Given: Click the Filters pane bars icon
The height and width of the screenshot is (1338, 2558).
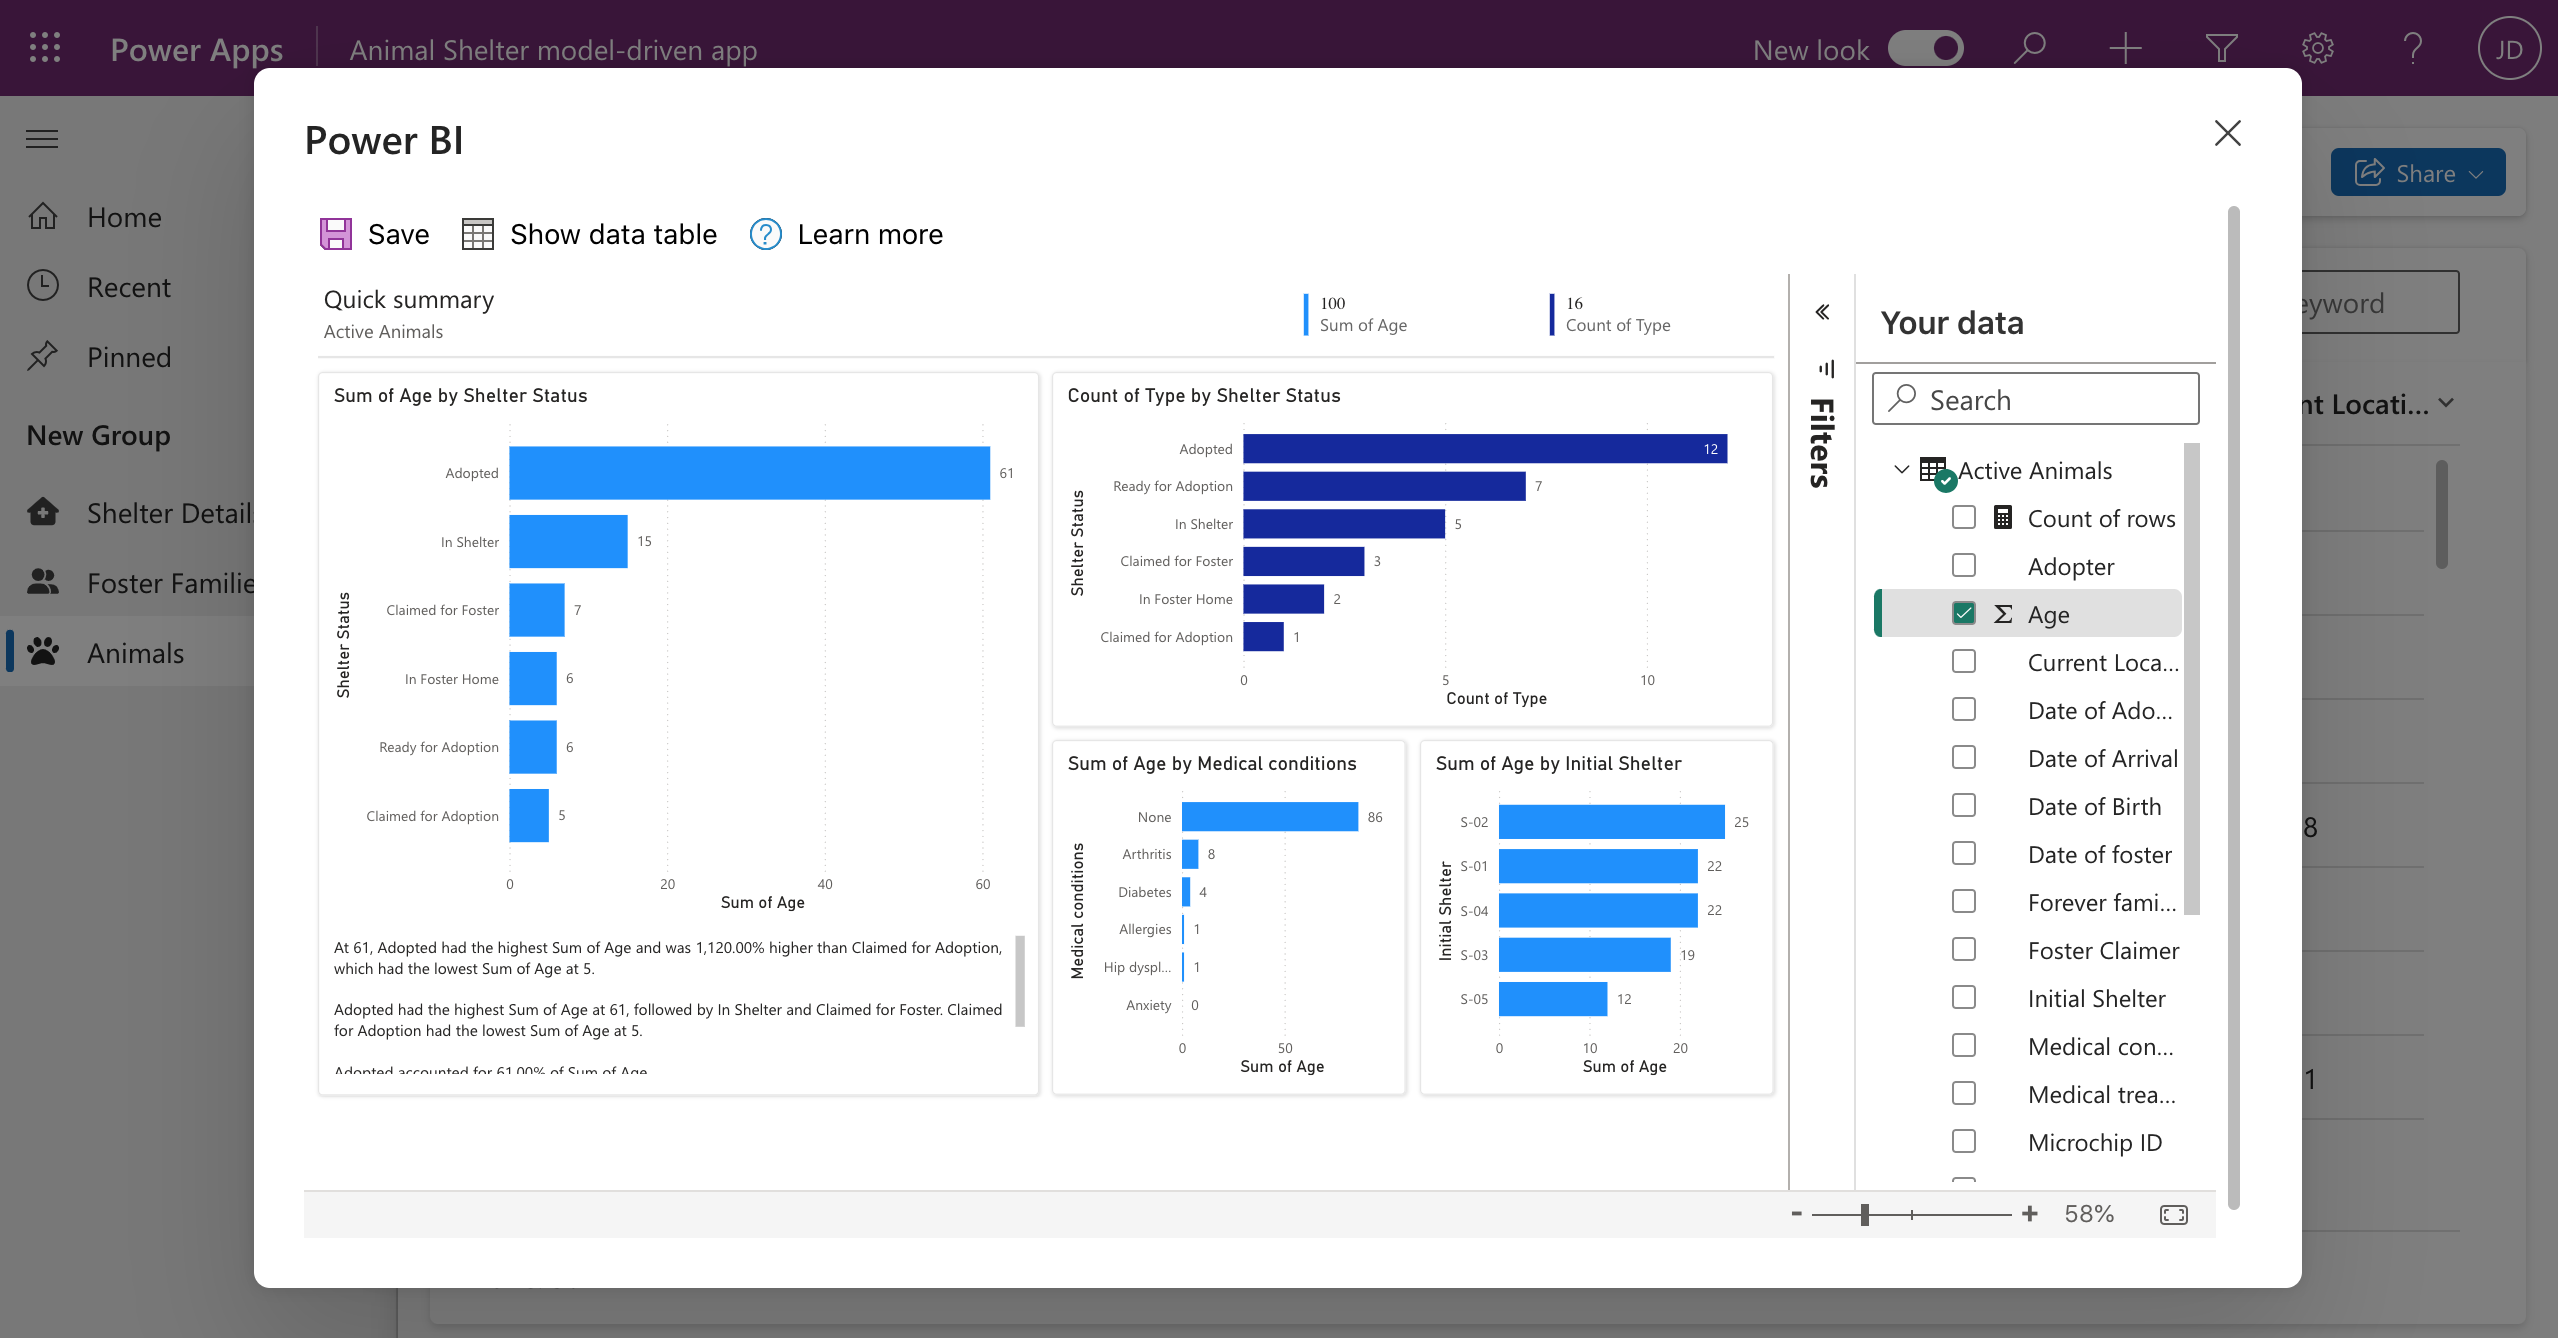Looking at the screenshot, I should (1826, 368).
